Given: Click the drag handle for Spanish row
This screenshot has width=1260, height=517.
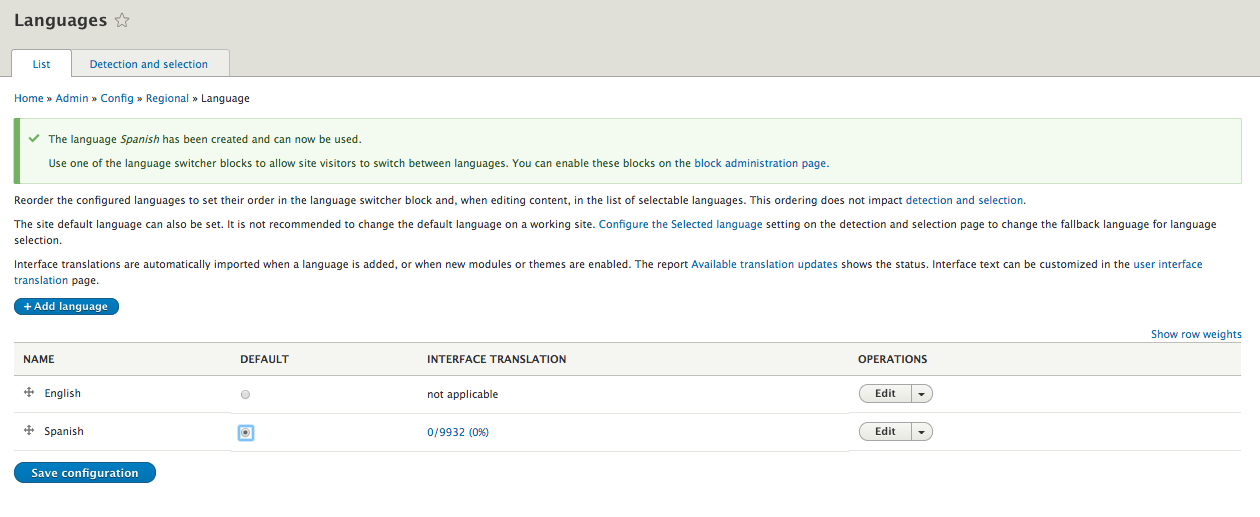Looking at the screenshot, I should click(x=29, y=431).
